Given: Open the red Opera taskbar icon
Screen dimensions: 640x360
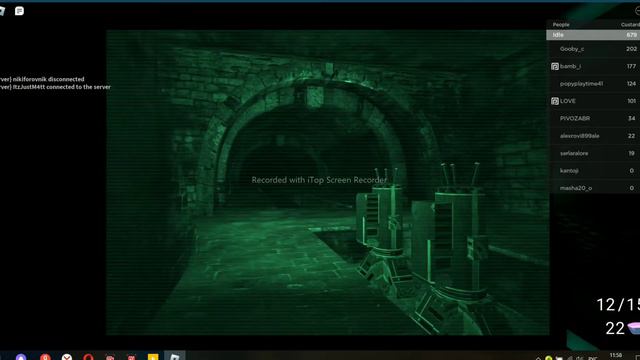Looking at the screenshot, I should coord(88,357).
